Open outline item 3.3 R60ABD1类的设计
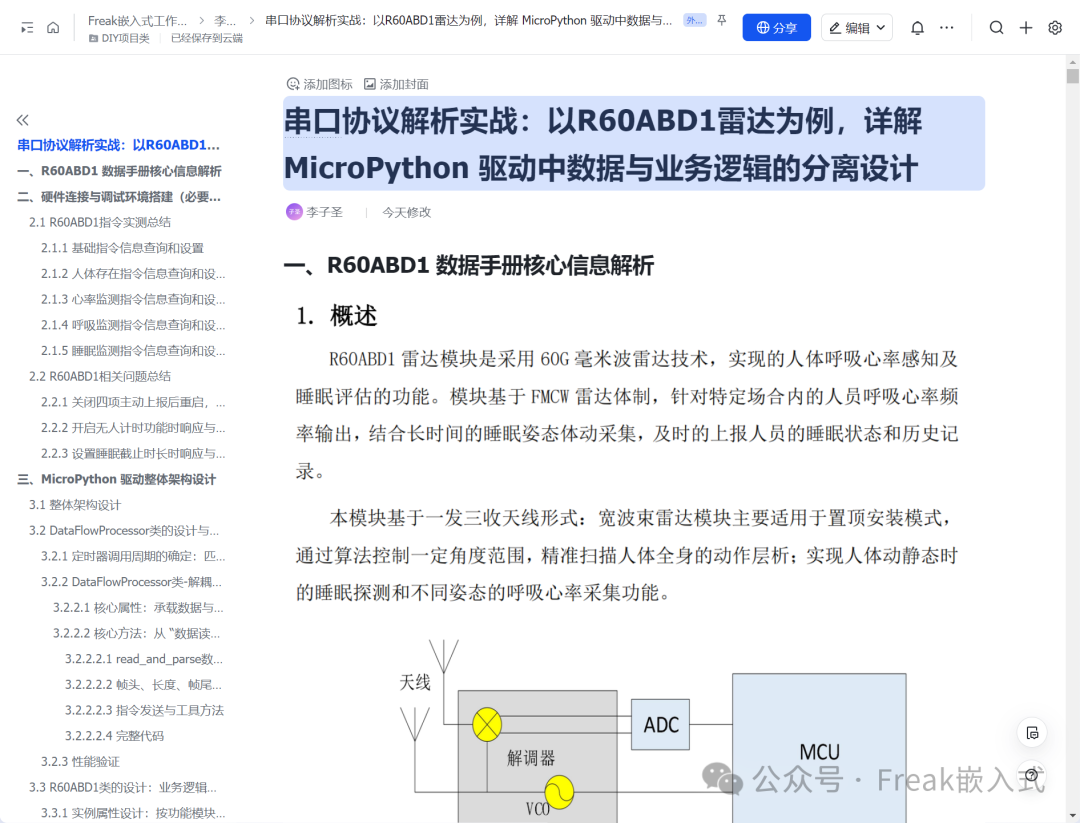The height and width of the screenshot is (823, 1080). point(123,787)
